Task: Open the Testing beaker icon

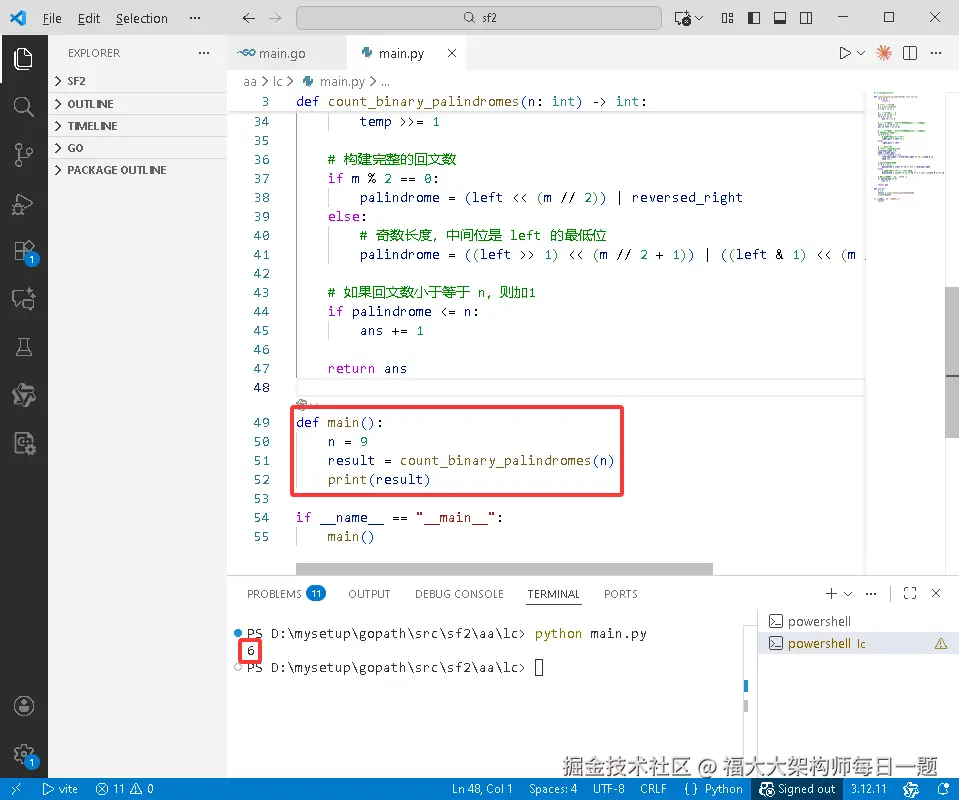Action: [23, 347]
